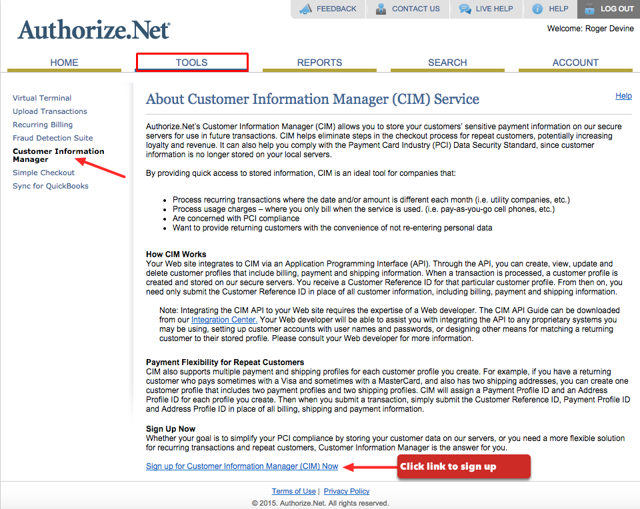Click 'Welcome: Roger Devine' text
The width and height of the screenshot is (640, 509).
pyautogui.click(x=590, y=29)
